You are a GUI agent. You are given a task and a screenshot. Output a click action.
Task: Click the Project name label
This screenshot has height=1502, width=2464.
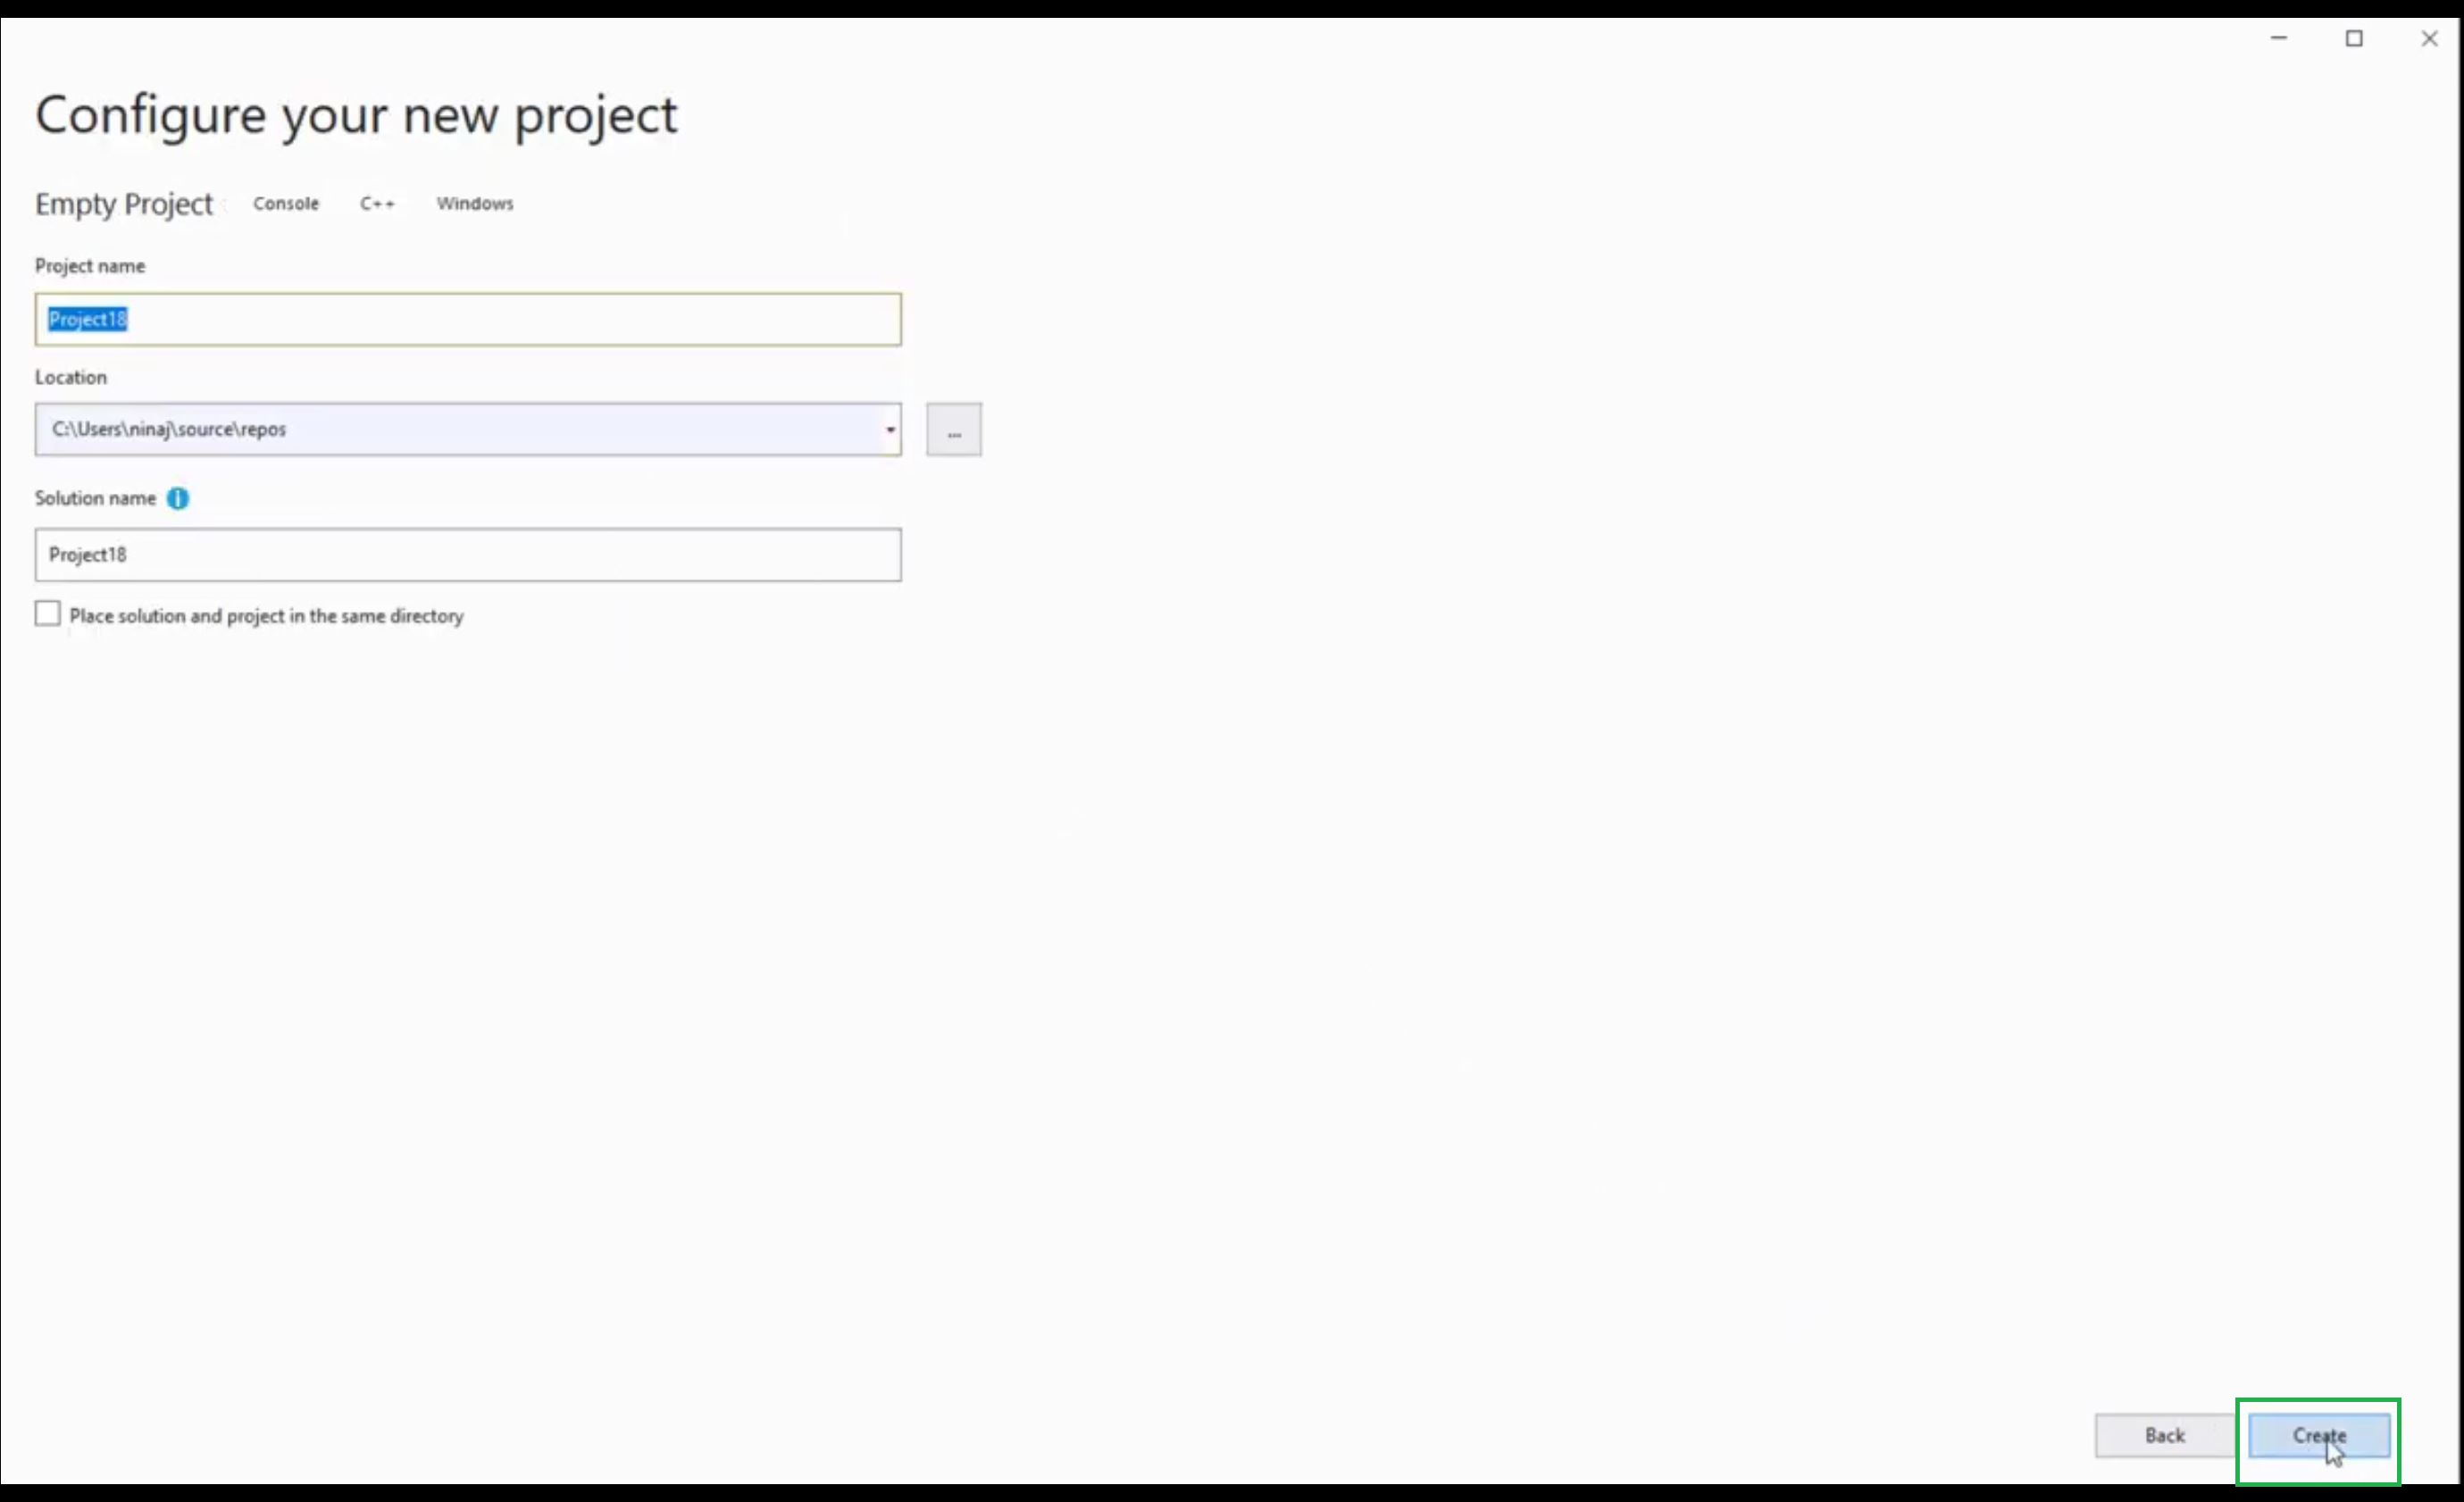tap(90, 266)
